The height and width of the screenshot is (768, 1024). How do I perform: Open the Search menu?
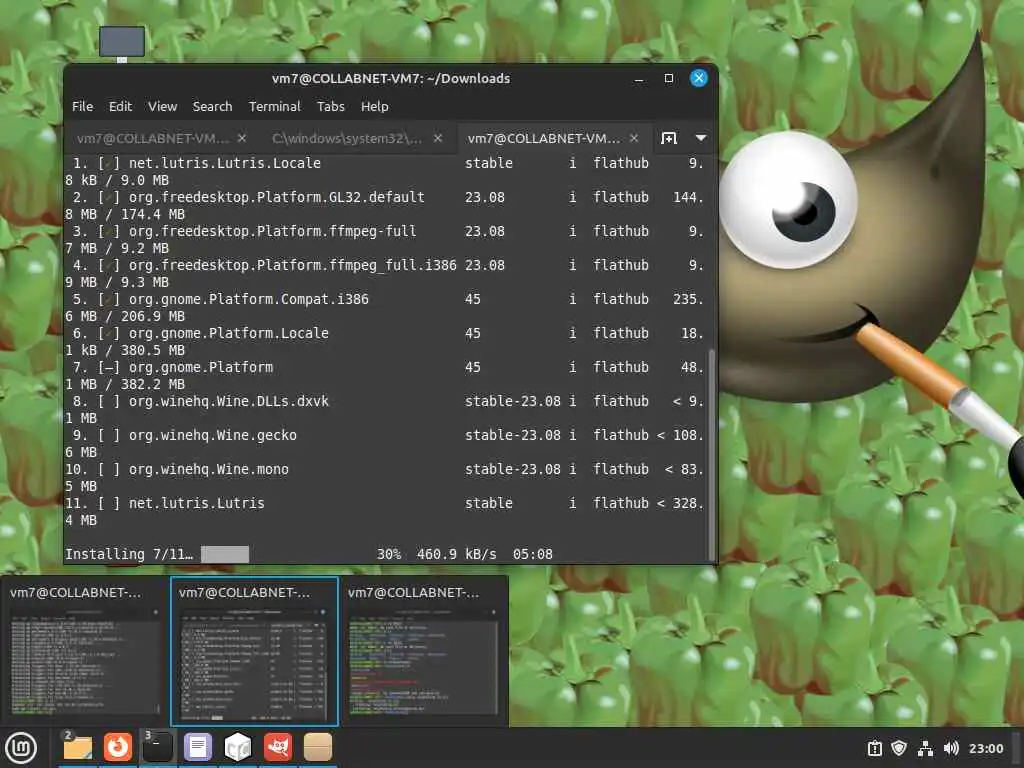[x=212, y=106]
